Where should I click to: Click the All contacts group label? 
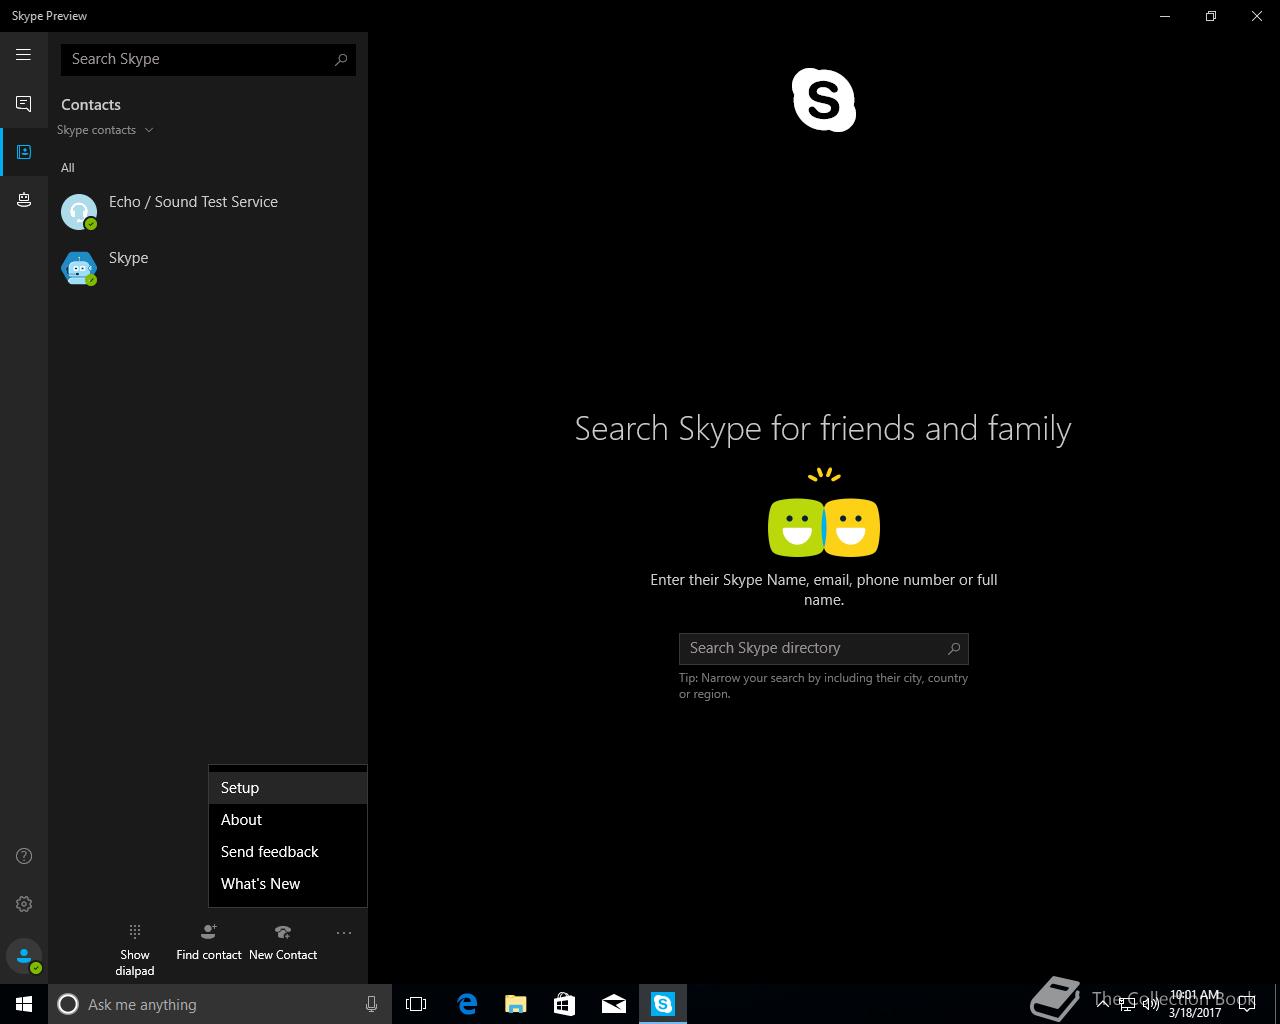pos(68,168)
